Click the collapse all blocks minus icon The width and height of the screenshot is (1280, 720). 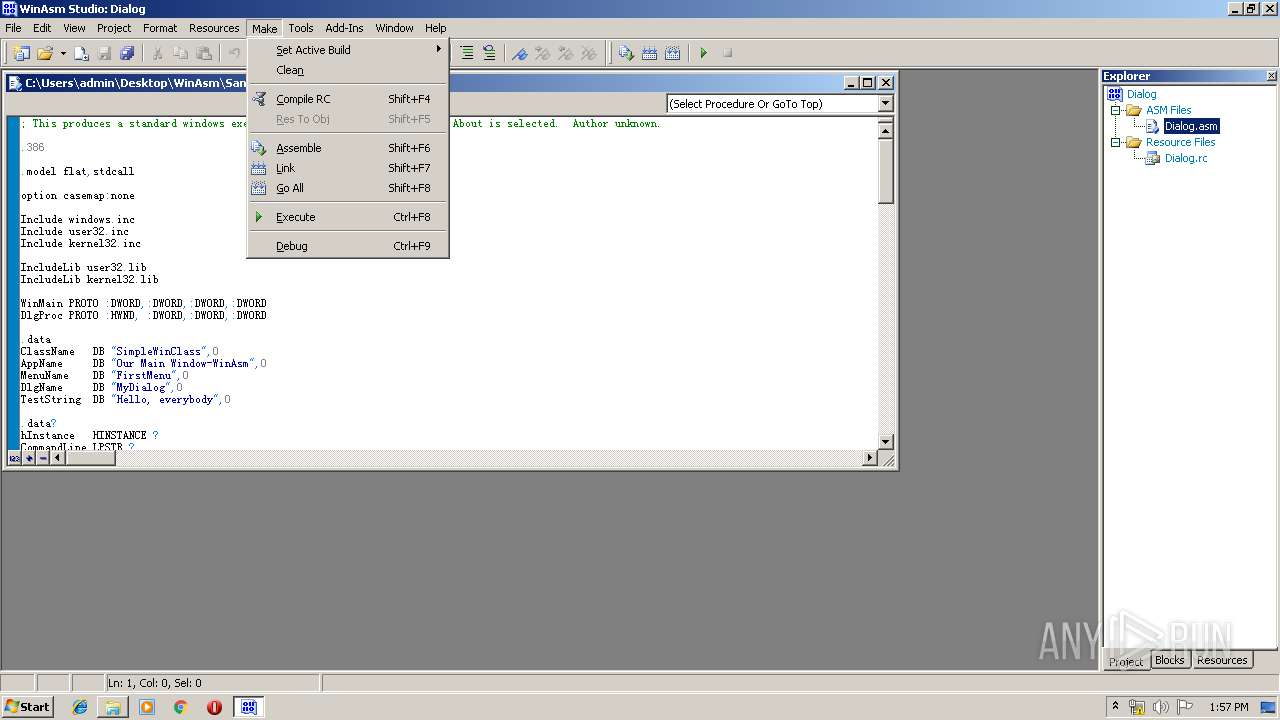pyautogui.click(x=42, y=458)
